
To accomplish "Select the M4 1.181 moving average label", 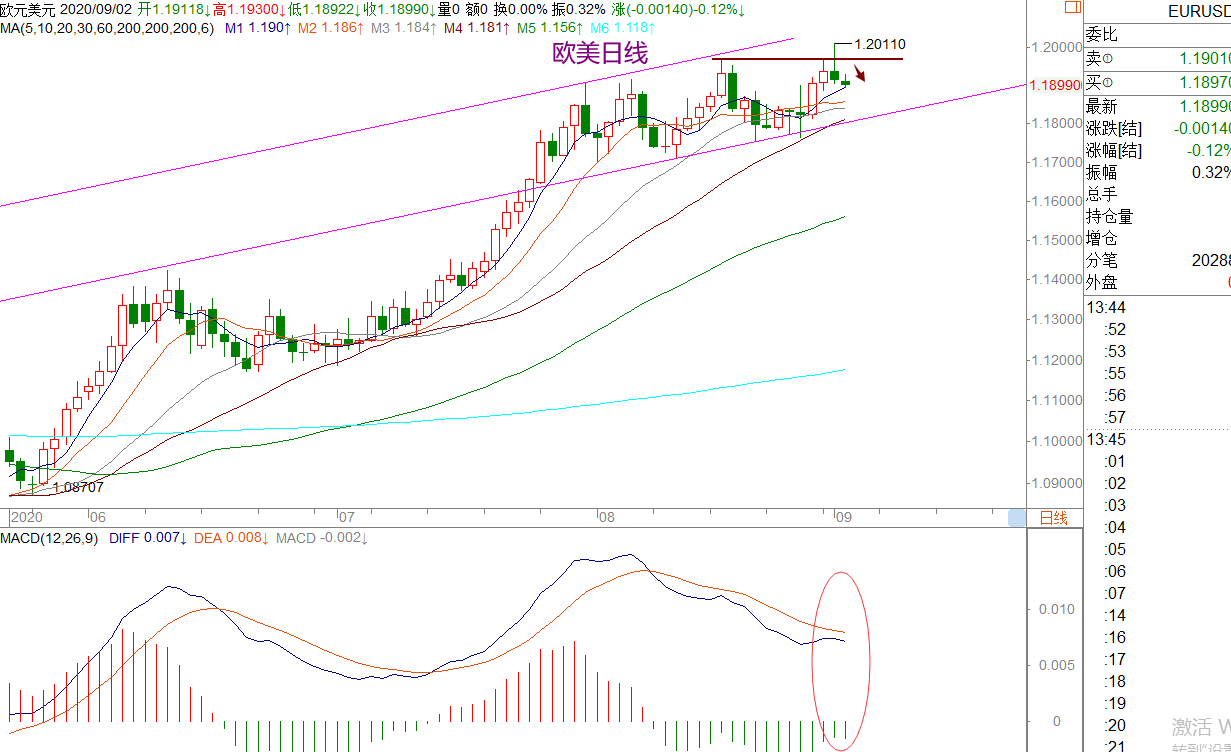I will [x=476, y=28].
